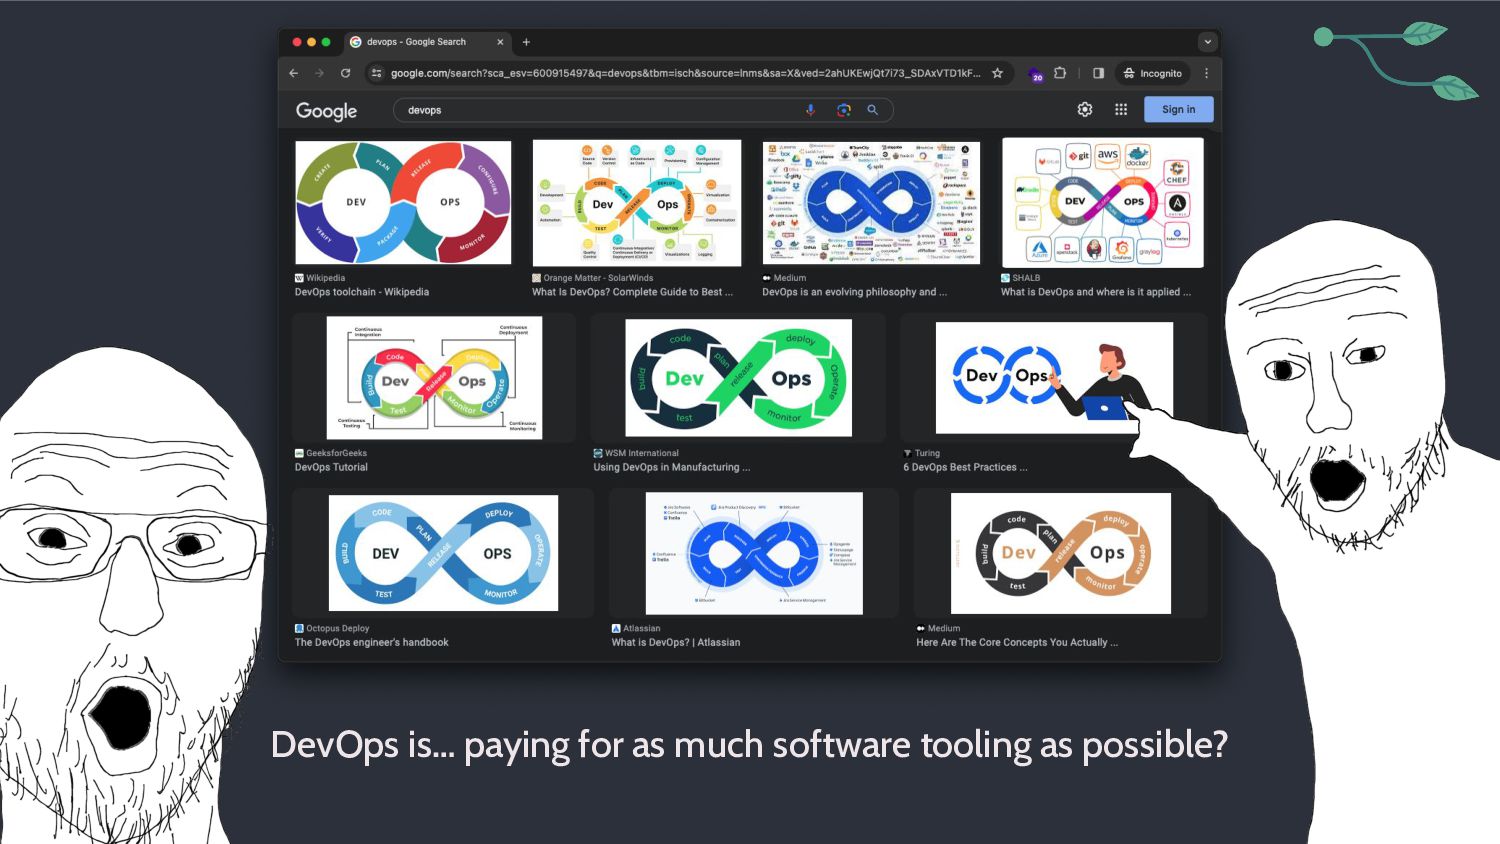Click the browser address bar URL
This screenshot has height=844, width=1500.
pos(685,73)
